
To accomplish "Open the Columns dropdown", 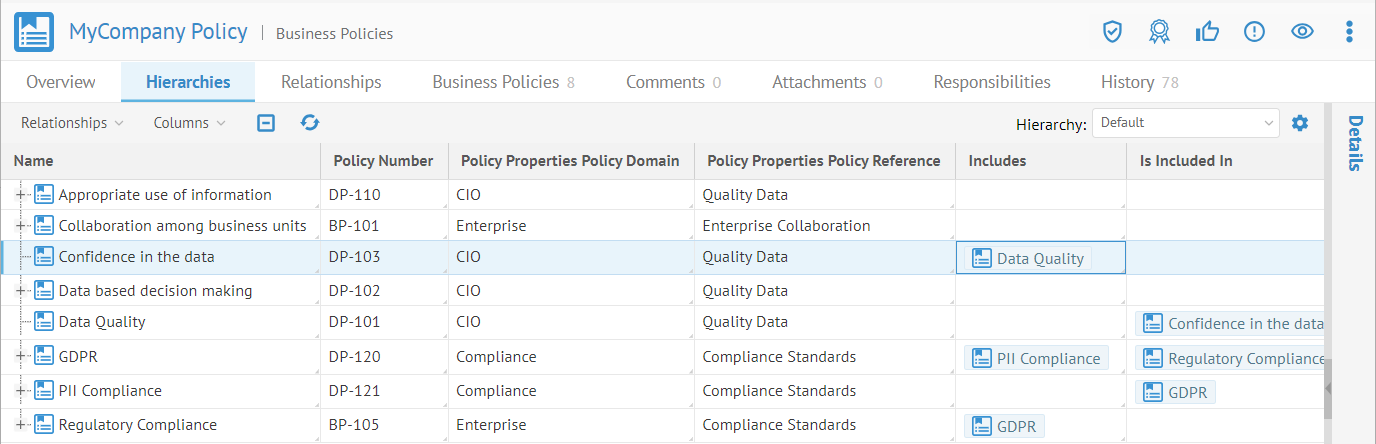I will coord(189,123).
